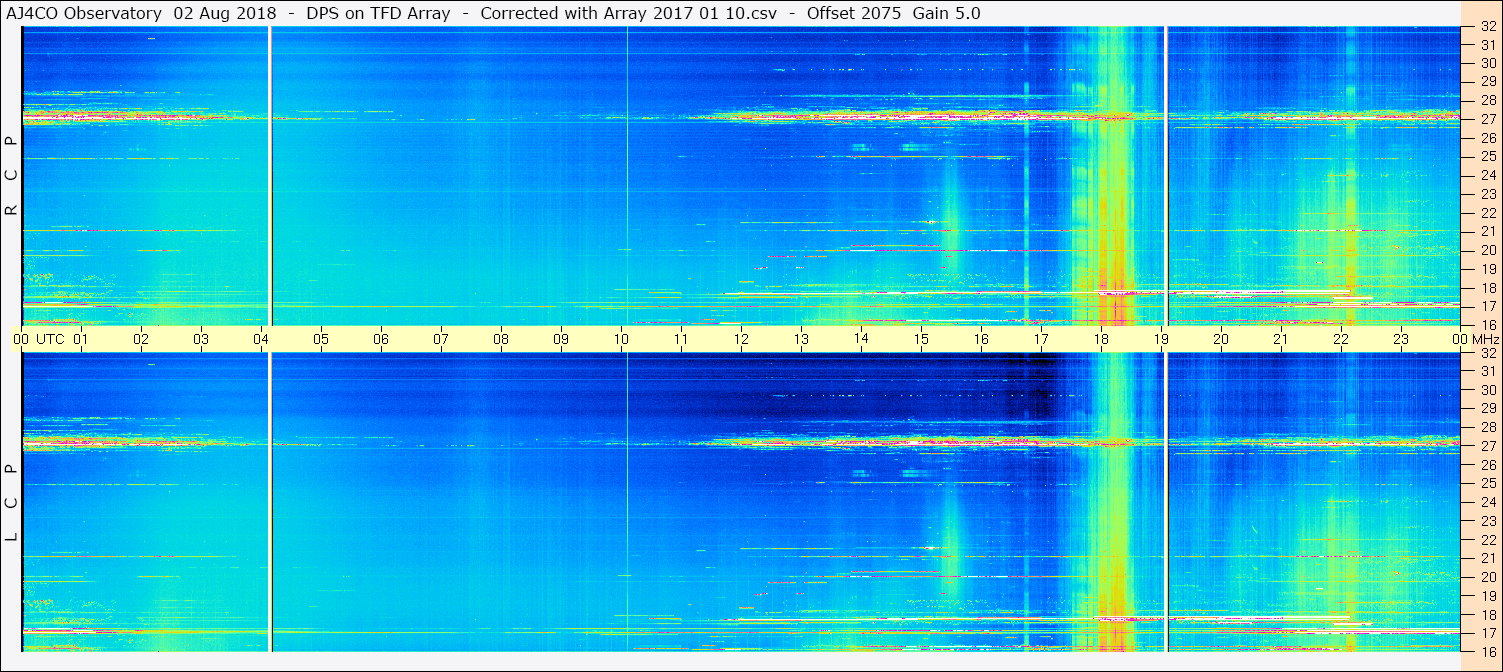The width and height of the screenshot is (1503, 672).
Task: Select the 08 hour mark on time axis
Action: click(x=501, y=339)
